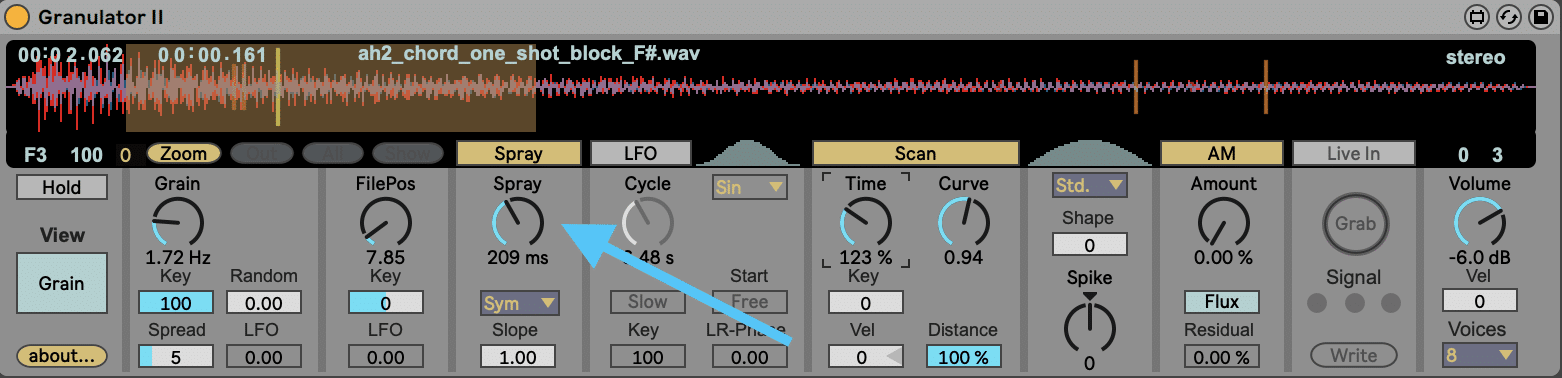Click the Spray knob

coord(518,221)
